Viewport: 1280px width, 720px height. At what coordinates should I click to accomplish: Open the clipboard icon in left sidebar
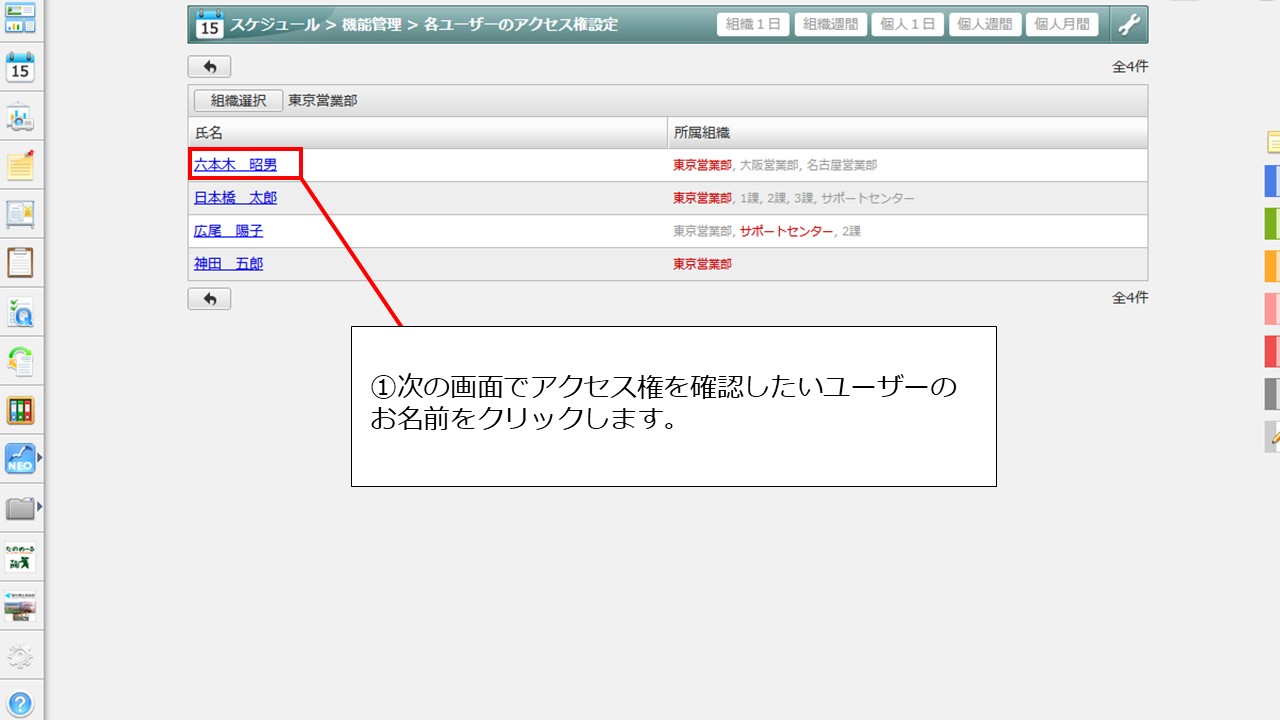click(20, 262)
